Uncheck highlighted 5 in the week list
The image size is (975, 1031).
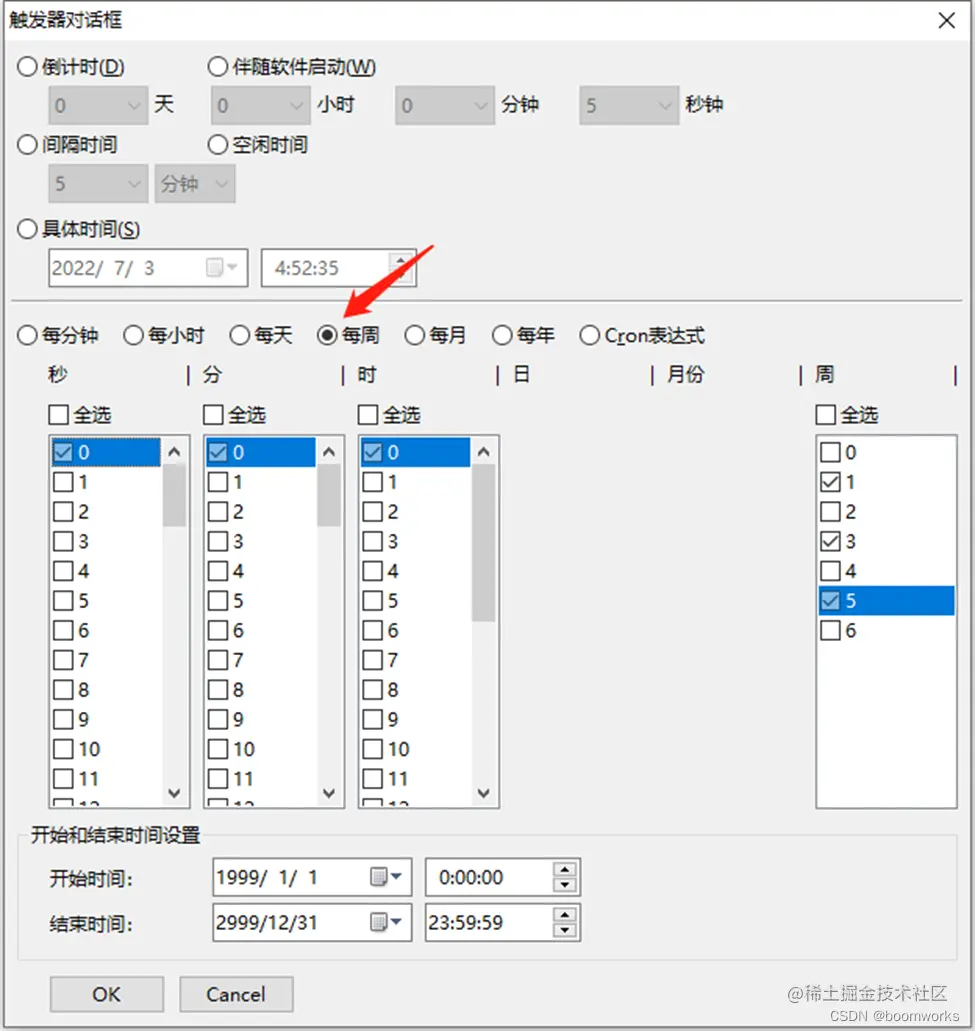pyautogui.click(x=830, y=600)
